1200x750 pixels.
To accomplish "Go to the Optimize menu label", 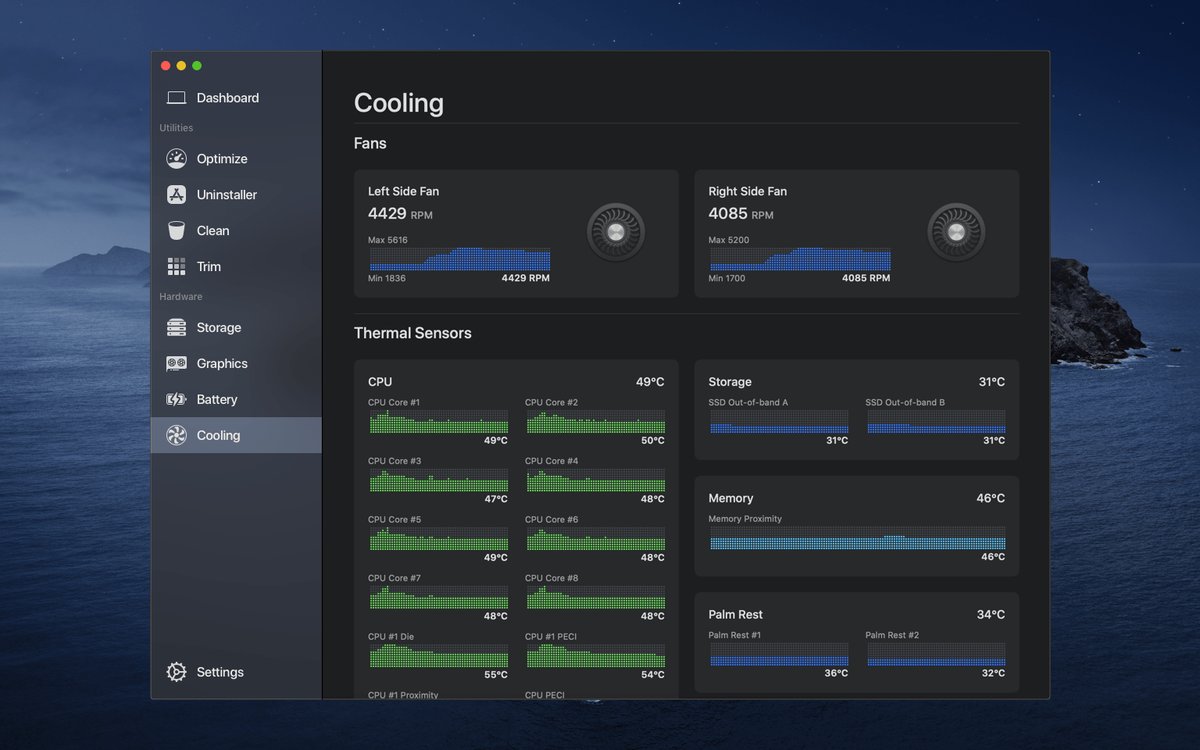I will pos(222,159).
